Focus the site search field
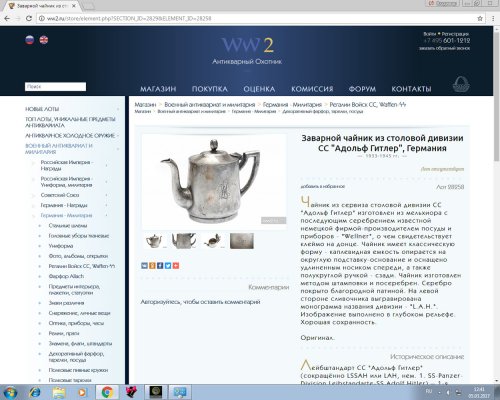The height and width of the screenshot is (400, 500). (x=55, y=87)
